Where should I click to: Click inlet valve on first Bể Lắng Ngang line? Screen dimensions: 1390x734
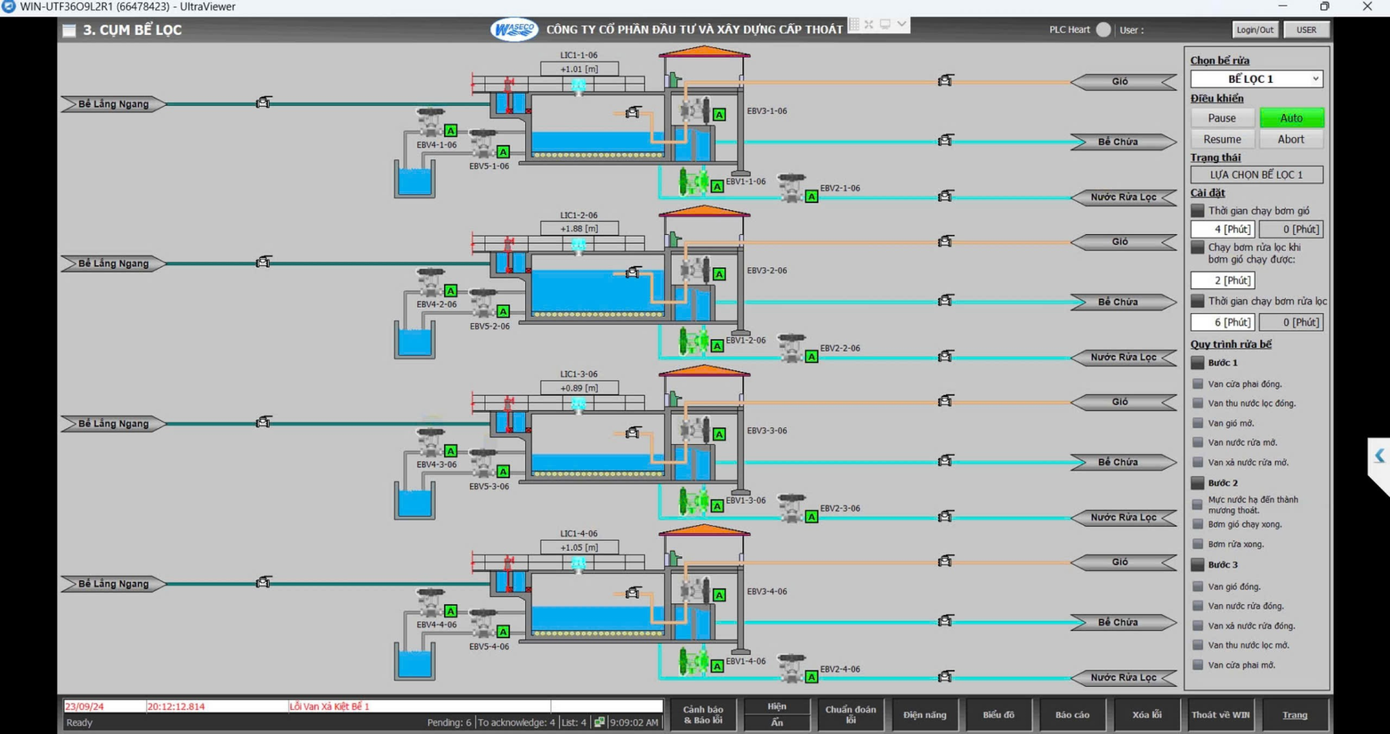[263, 102]
